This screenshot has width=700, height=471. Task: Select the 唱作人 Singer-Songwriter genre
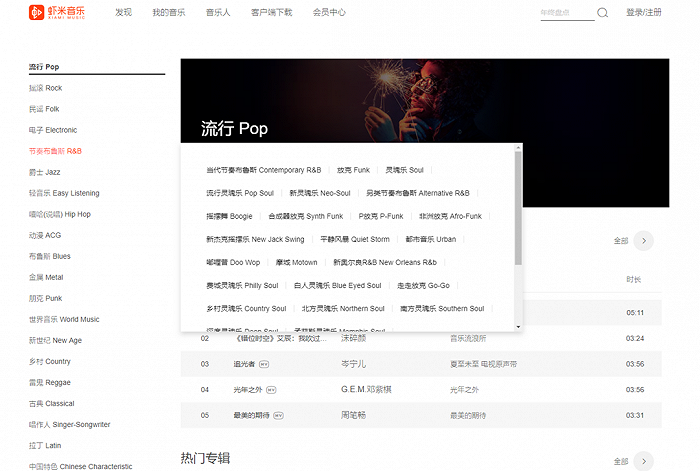69,424
